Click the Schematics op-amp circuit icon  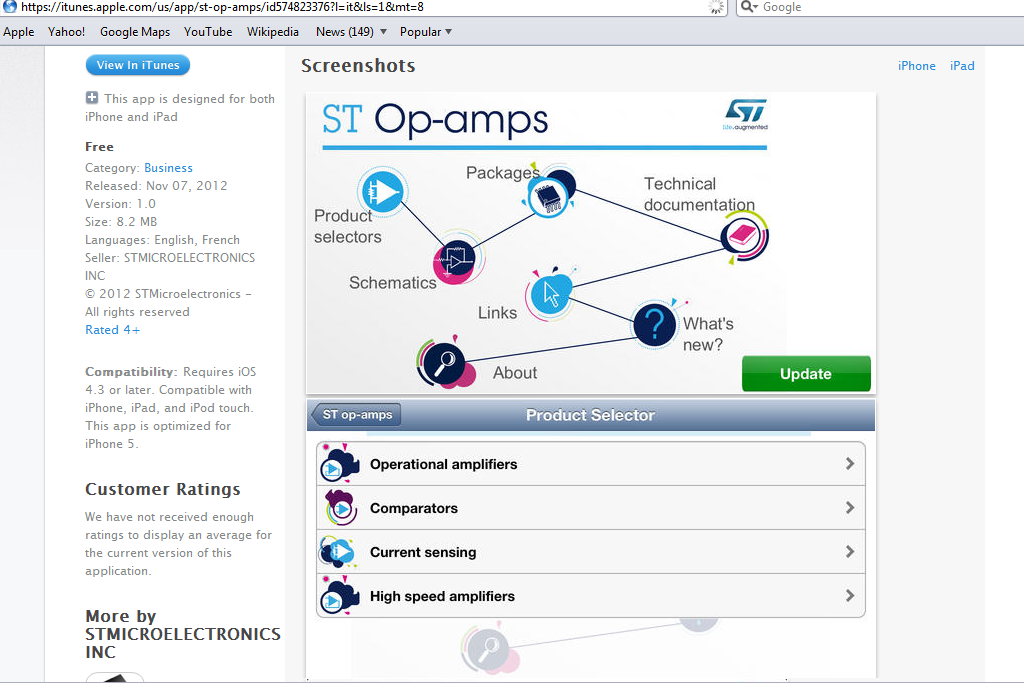(457, 259)
